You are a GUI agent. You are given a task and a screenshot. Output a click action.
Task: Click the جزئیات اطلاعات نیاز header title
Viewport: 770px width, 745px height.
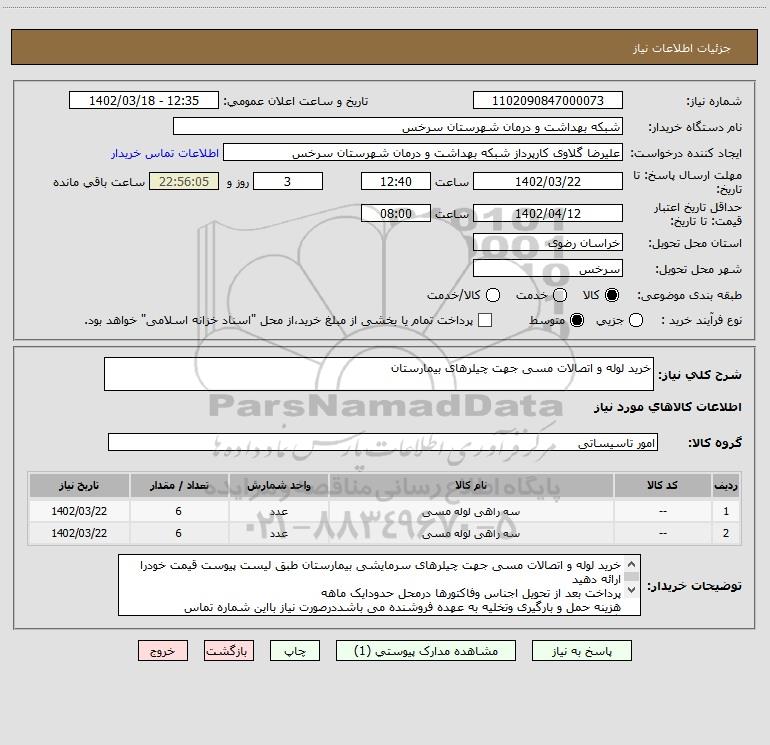(x=682, y=48)
